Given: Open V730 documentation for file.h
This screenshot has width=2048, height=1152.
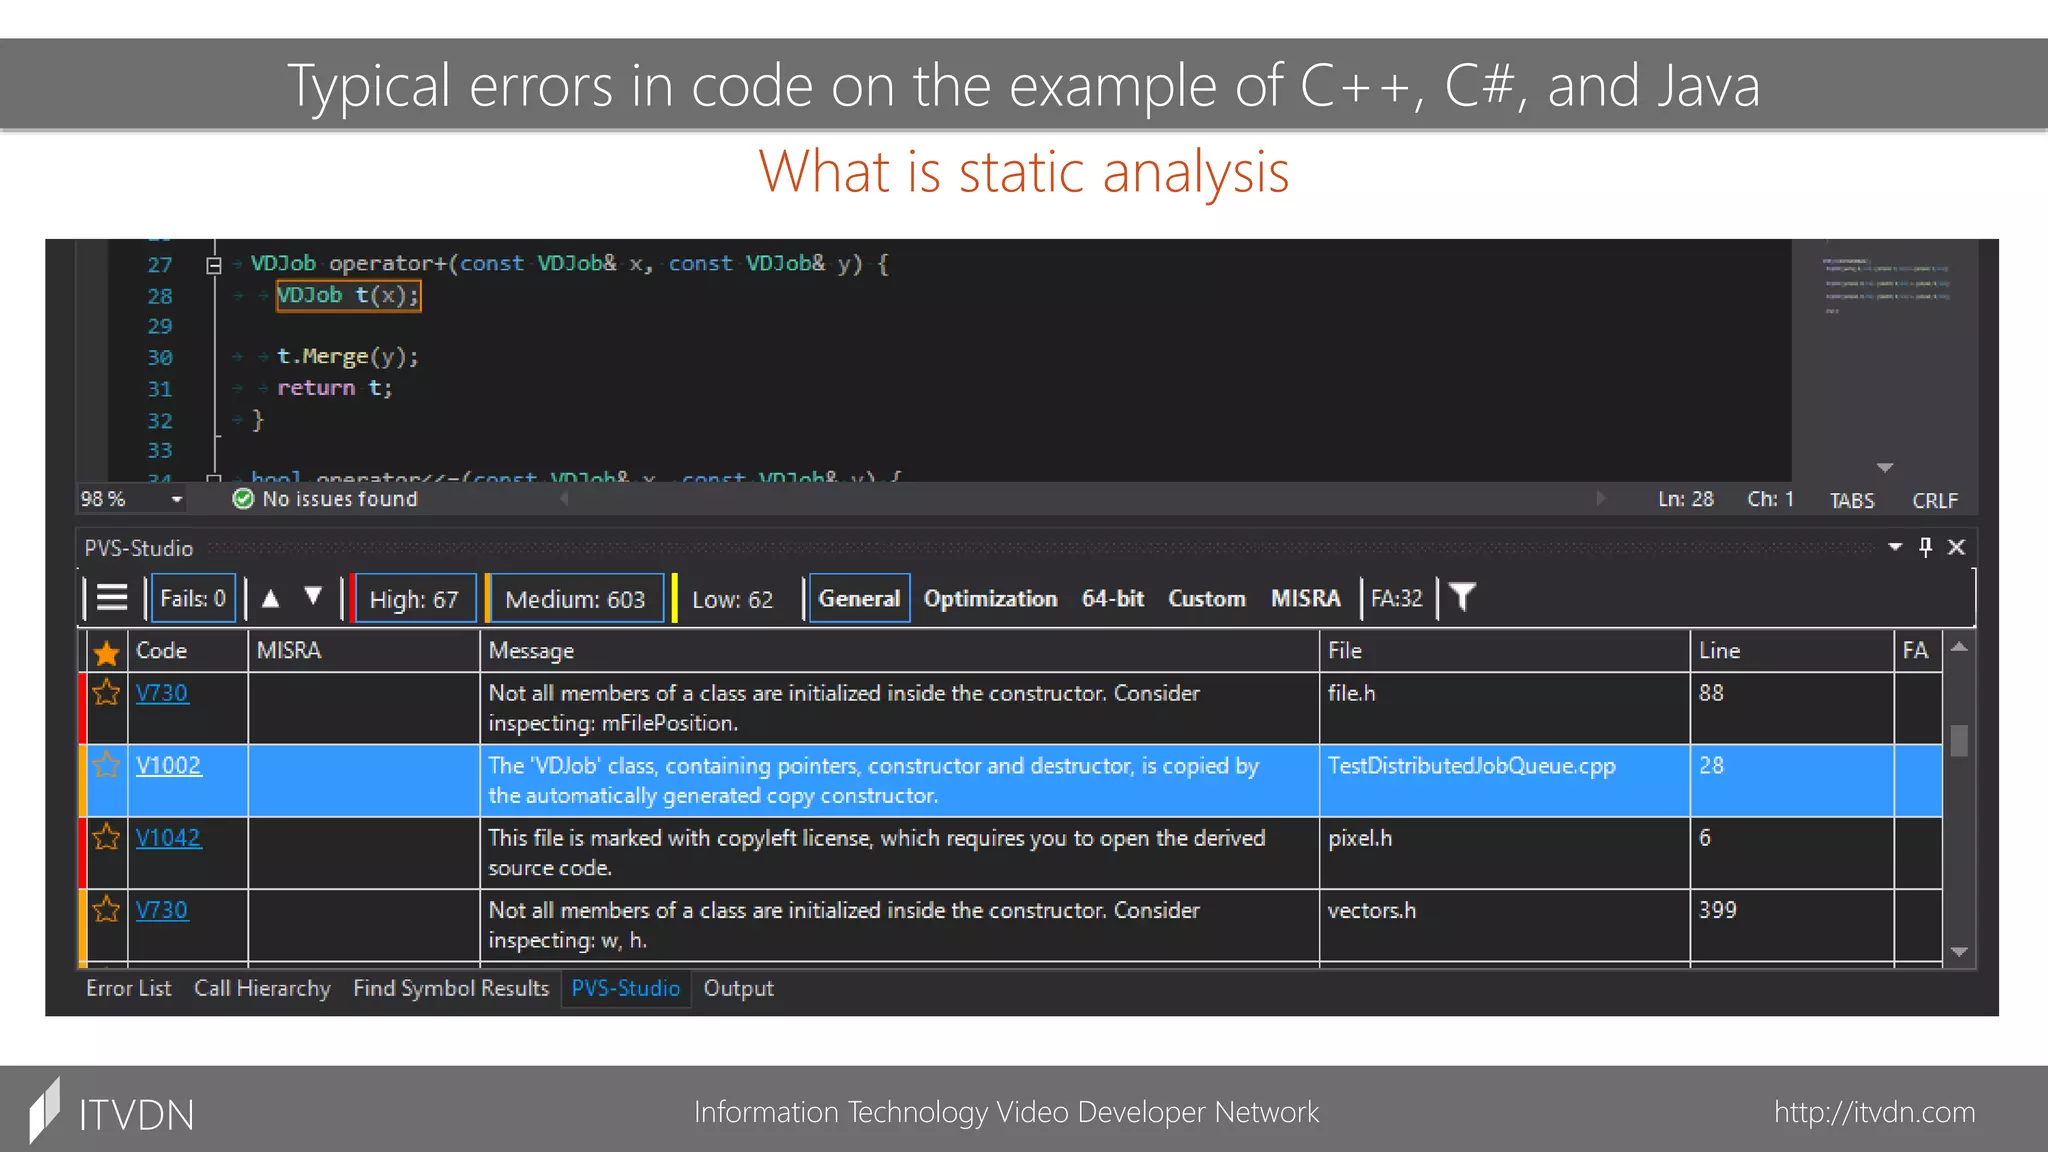Looking at the screenshot, I should coord(162,692).
